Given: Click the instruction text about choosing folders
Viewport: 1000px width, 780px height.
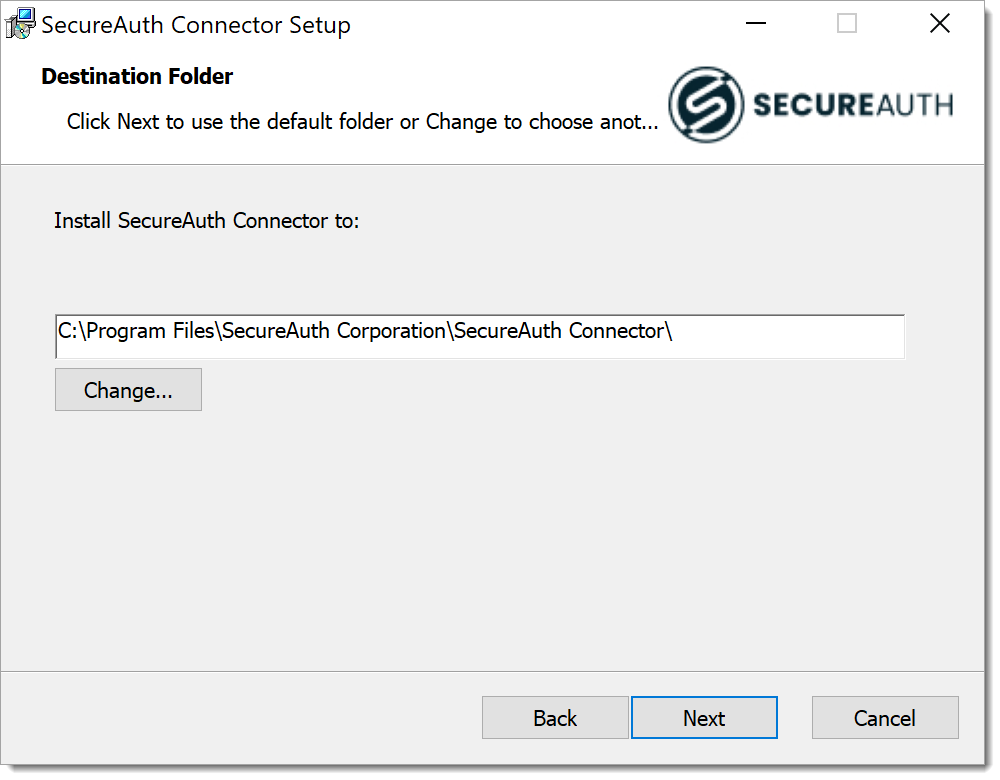Looking at the screenshot, I should [363, 121].
